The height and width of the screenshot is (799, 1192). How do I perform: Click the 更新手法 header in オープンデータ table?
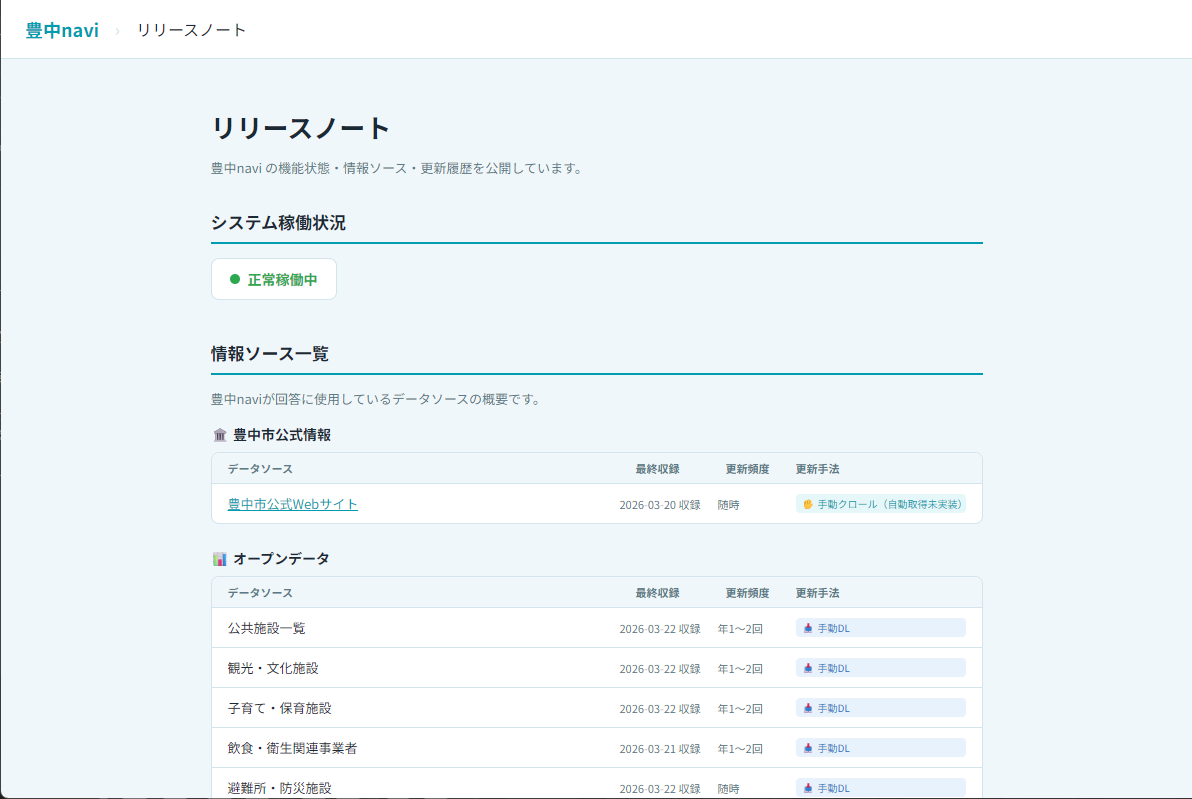[x=817, y=593]
